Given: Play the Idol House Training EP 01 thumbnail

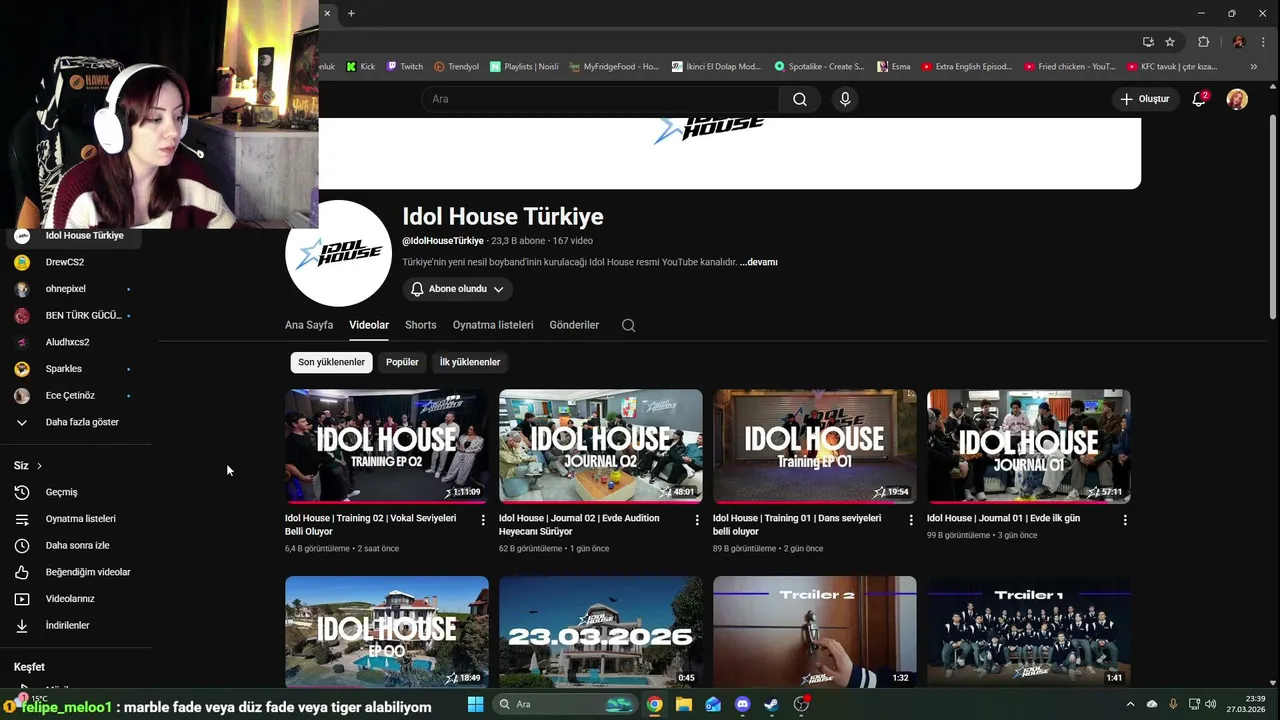Looking at the screenshot, I should coord(815,446).
